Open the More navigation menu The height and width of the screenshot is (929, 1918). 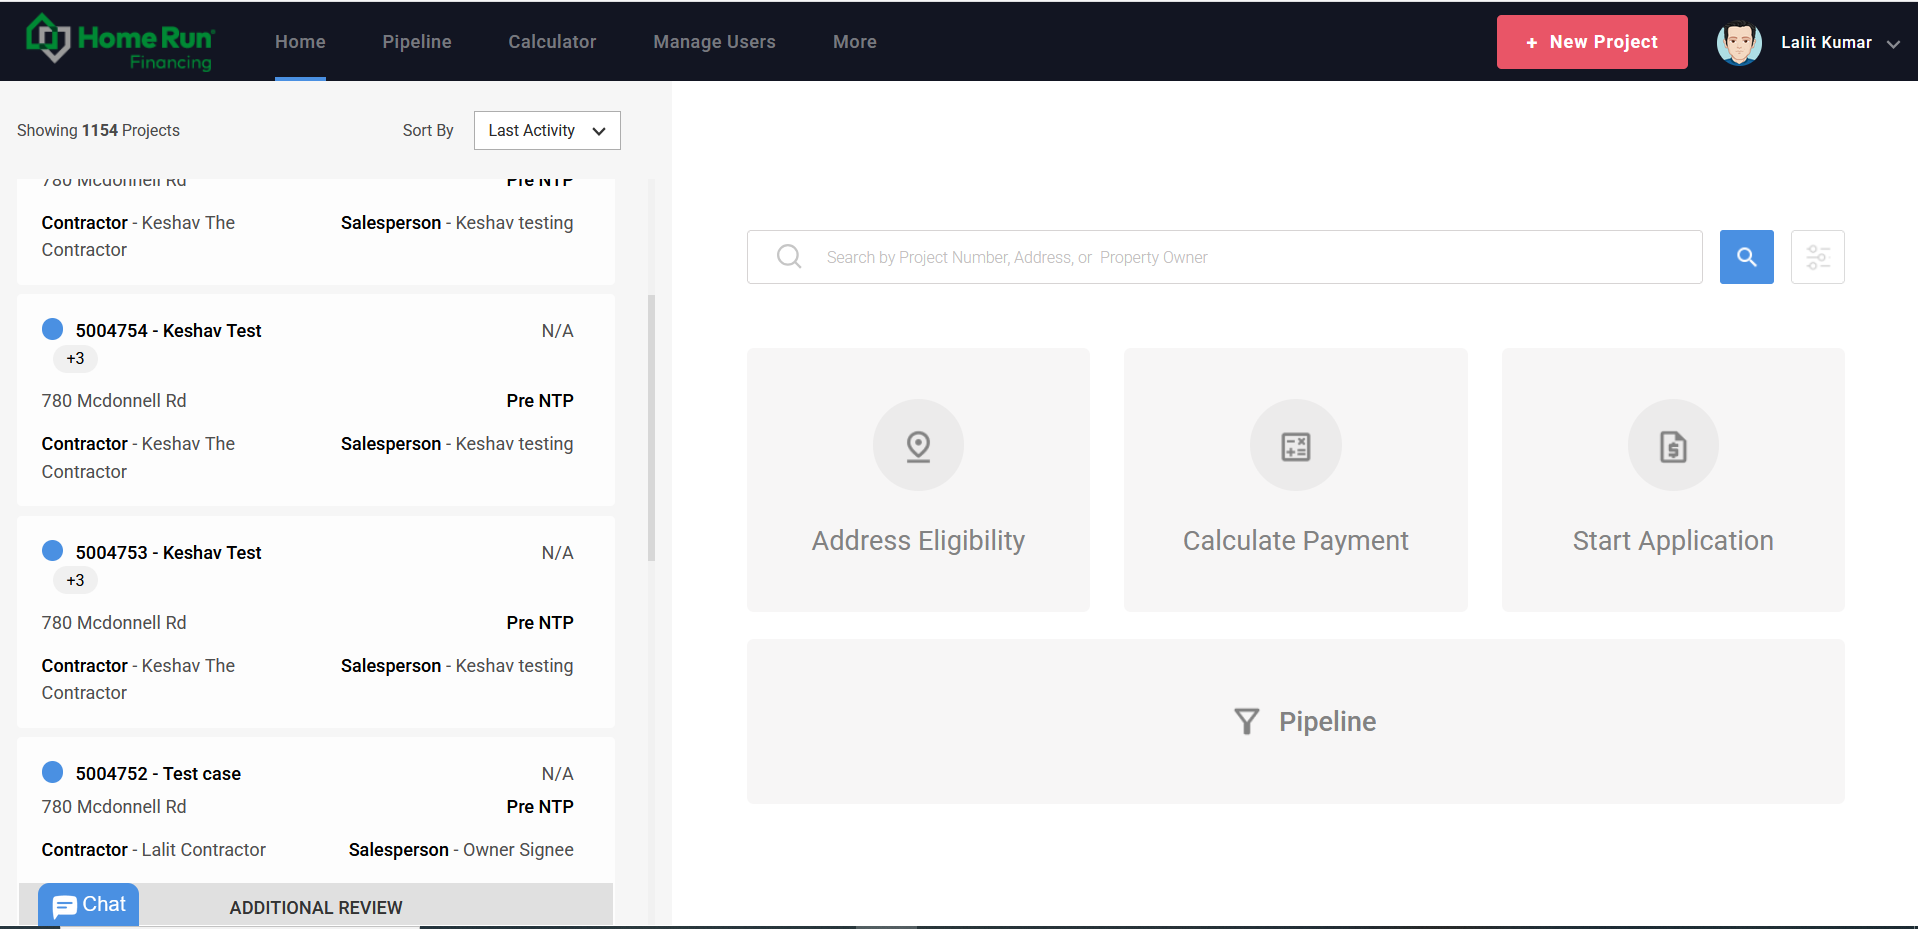854,42
